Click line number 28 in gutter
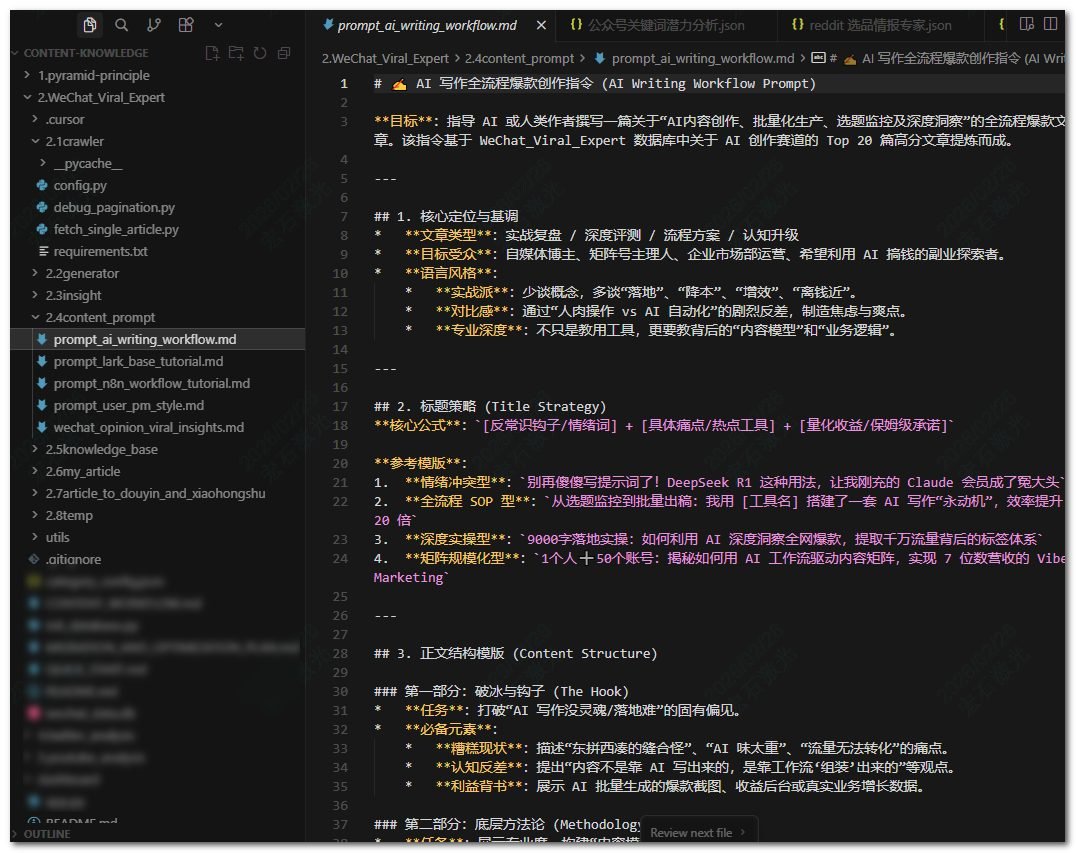 point(340,653)
